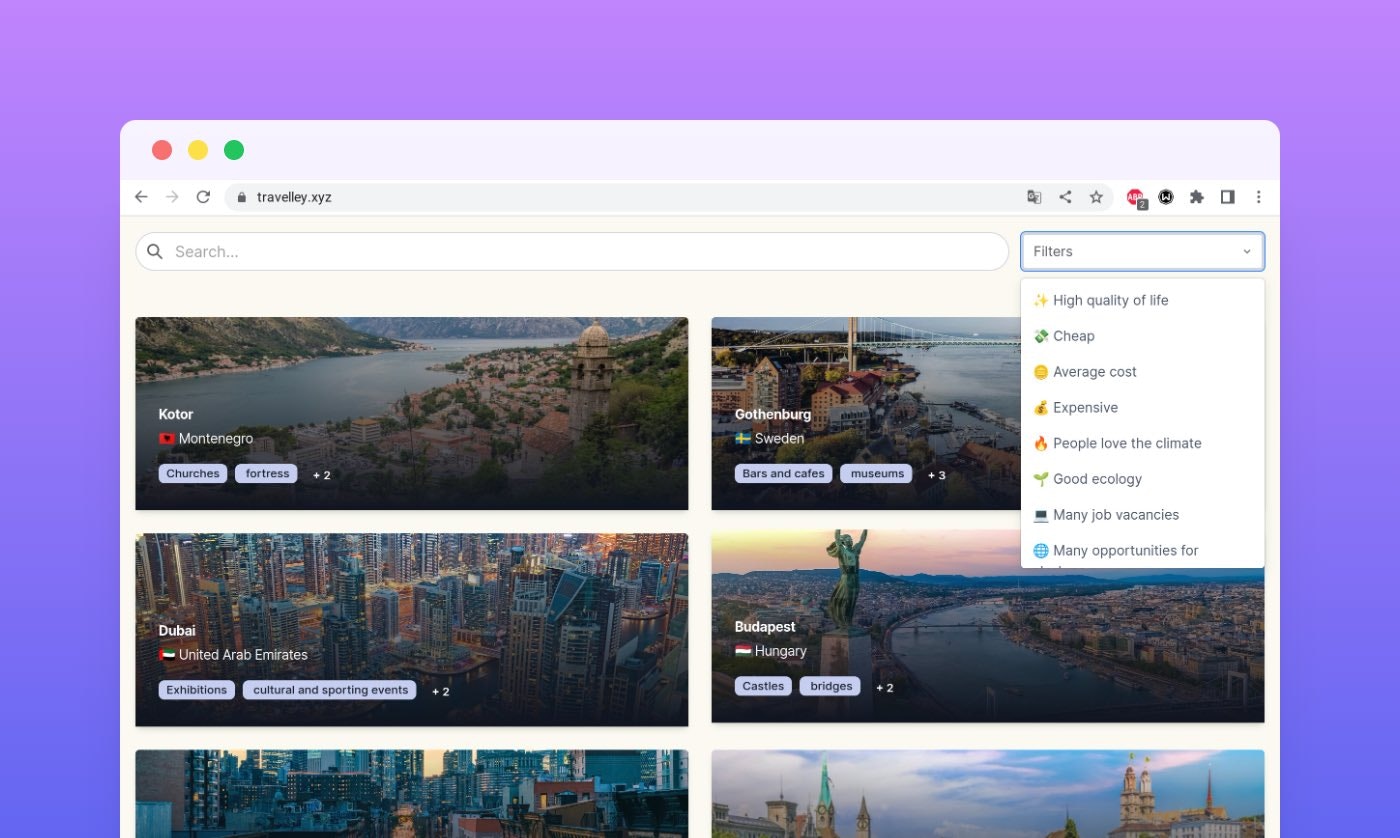The width and height of the screenshot is (1400, 838).
Task: Focus the Search... input field
Action: tap(572, 251)
